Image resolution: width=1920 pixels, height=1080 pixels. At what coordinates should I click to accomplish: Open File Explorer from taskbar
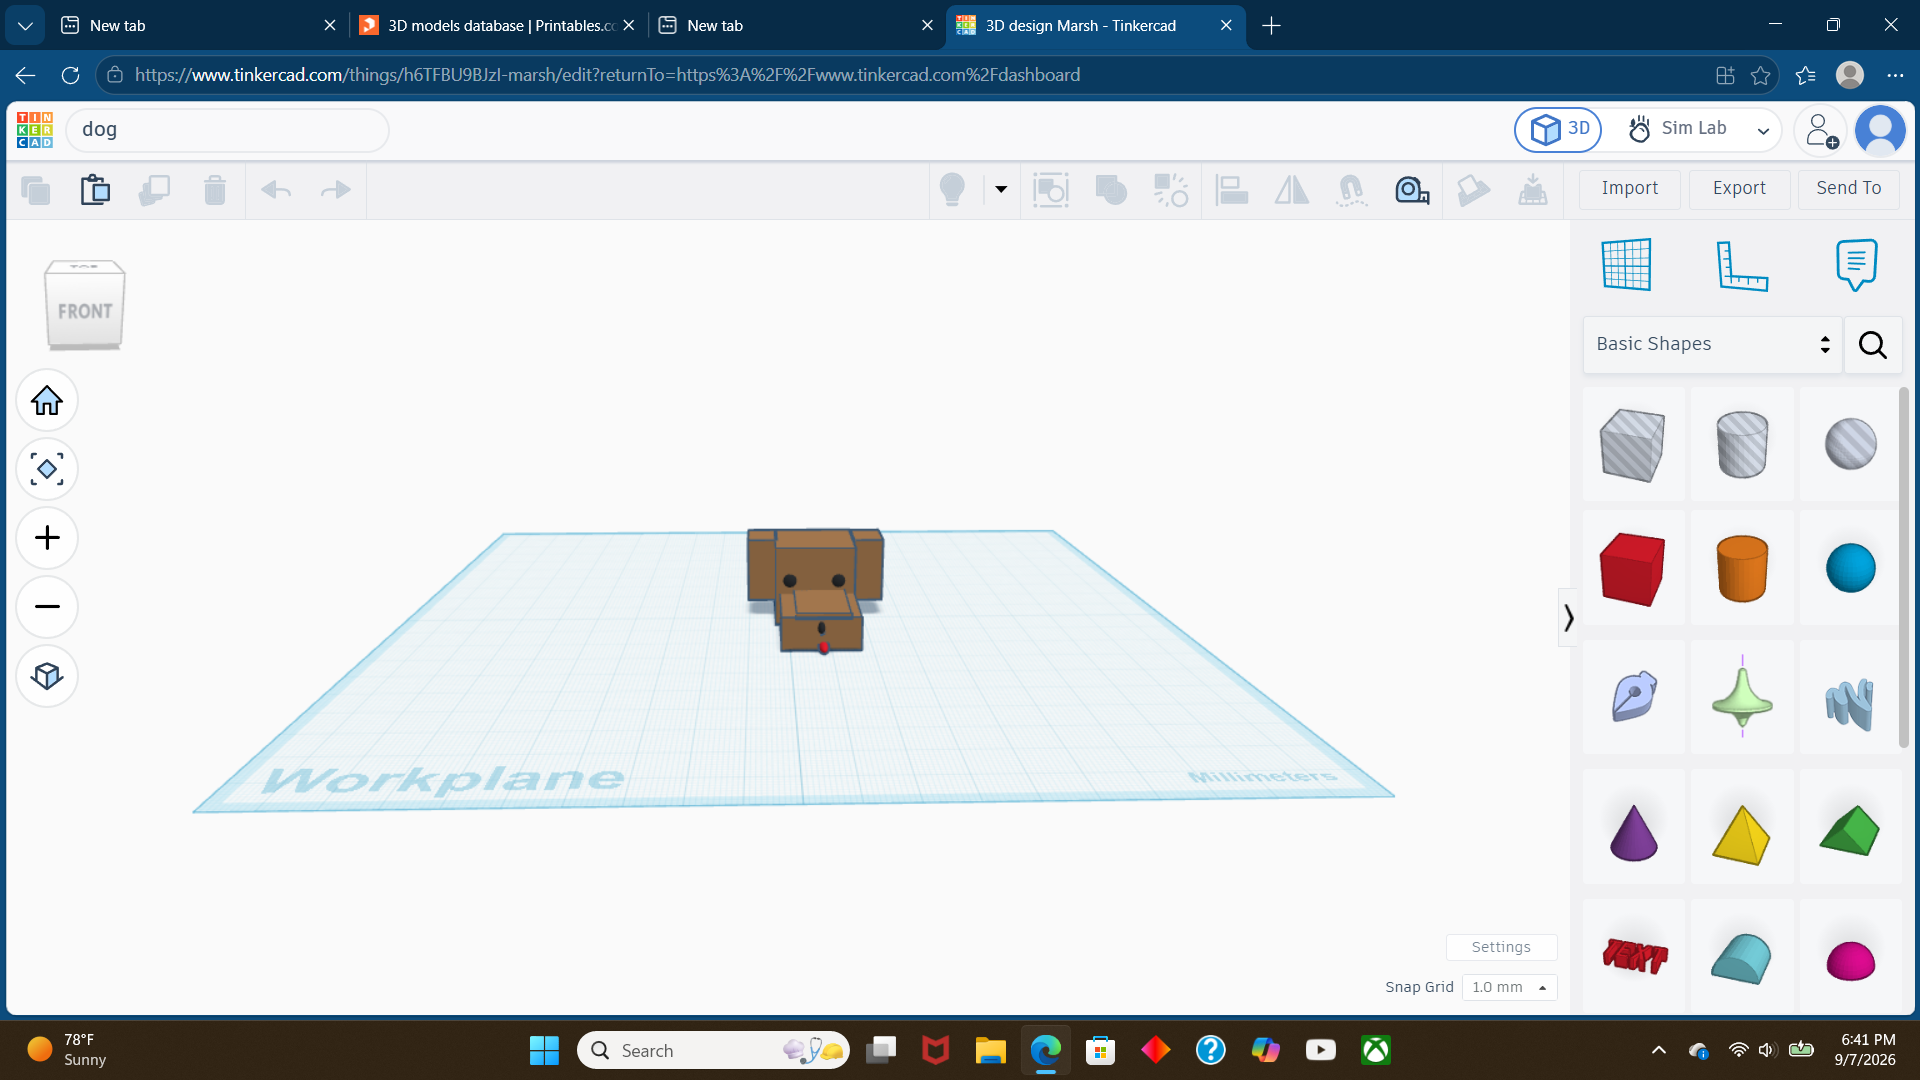(990, 1051)
